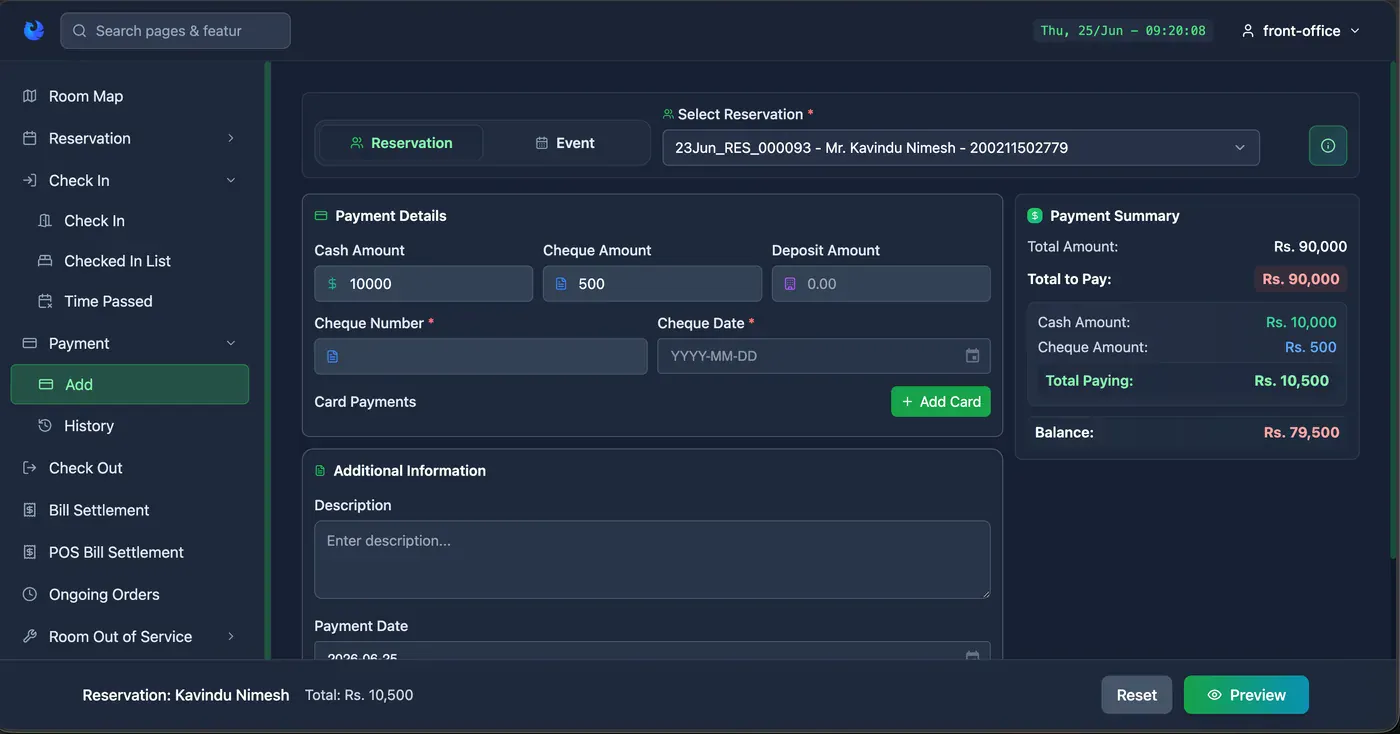Expand the Reservation sidebar menu chevron

click(231, 138)
